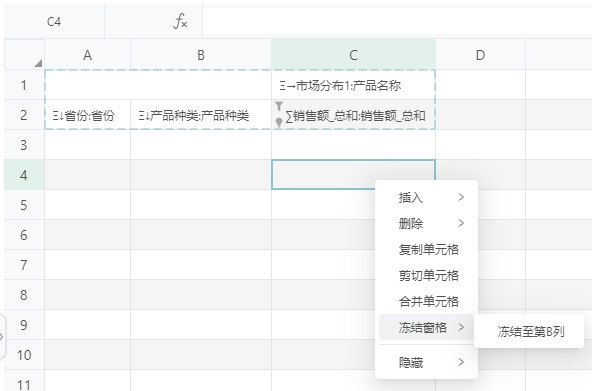Expand the 删除 submenu arrow
The width and height of the screenshot is (592, 391).
tap(461, 223)
